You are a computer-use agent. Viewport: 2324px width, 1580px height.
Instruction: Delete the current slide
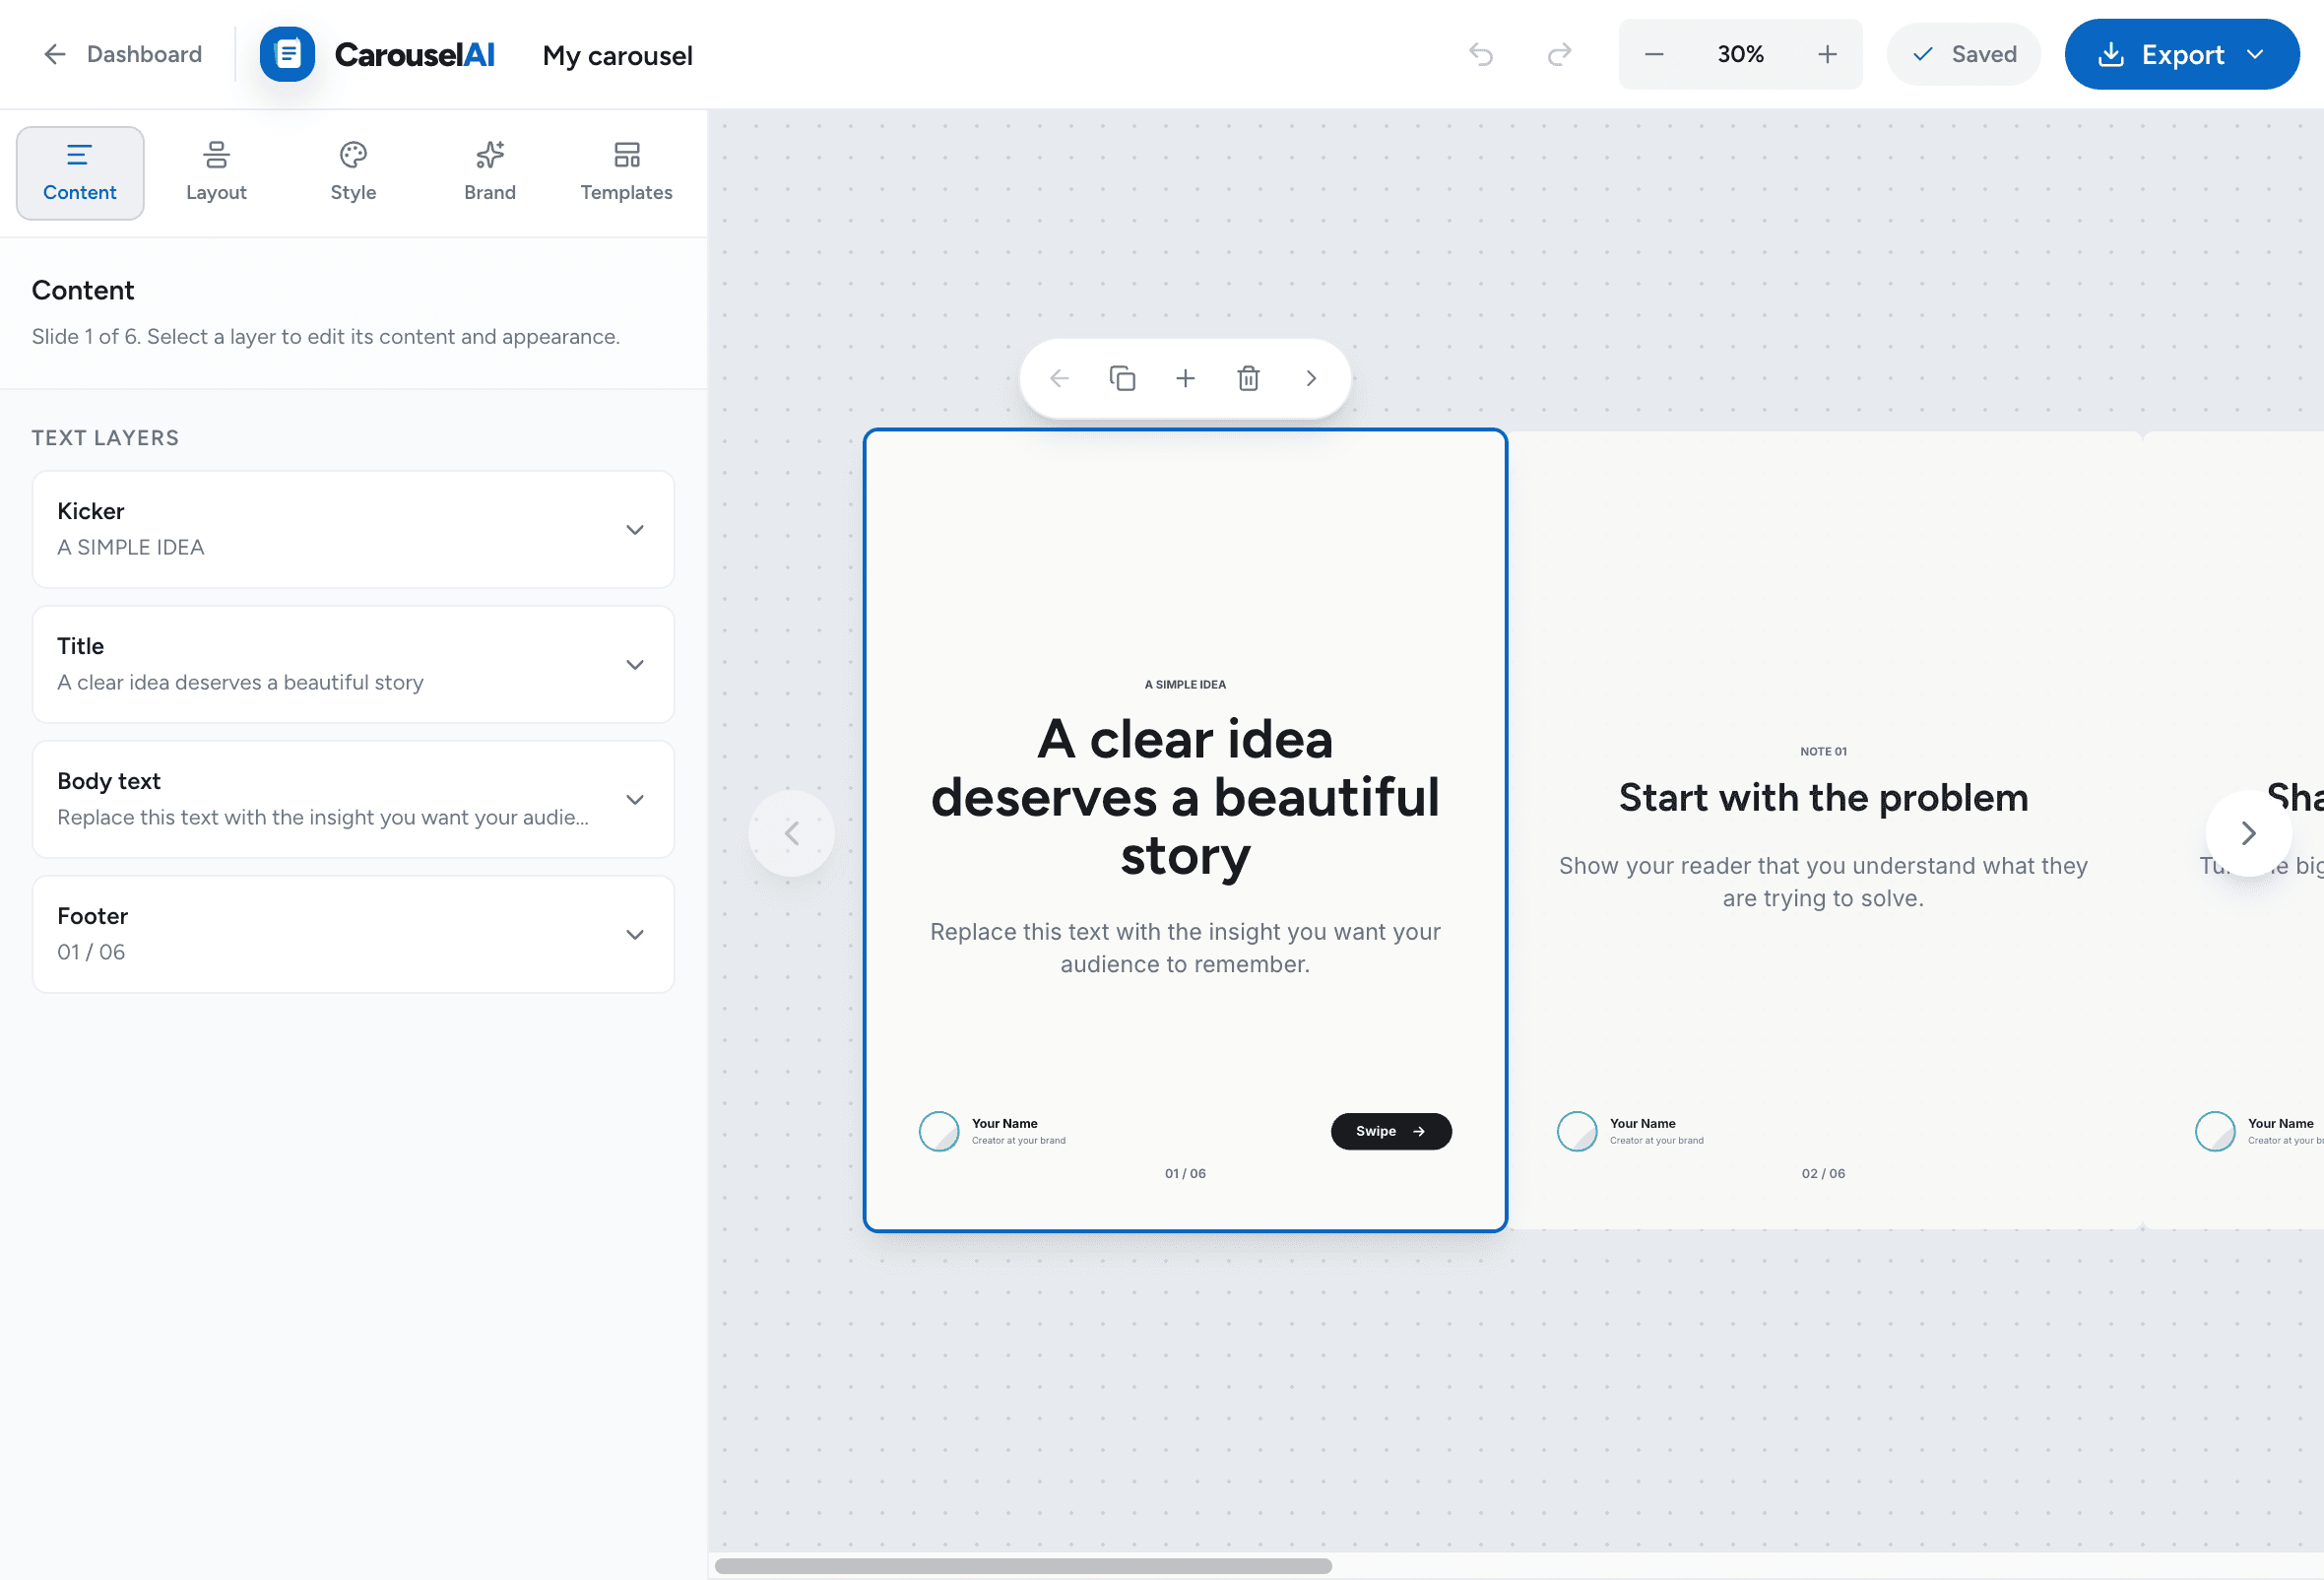[1248, 378]
